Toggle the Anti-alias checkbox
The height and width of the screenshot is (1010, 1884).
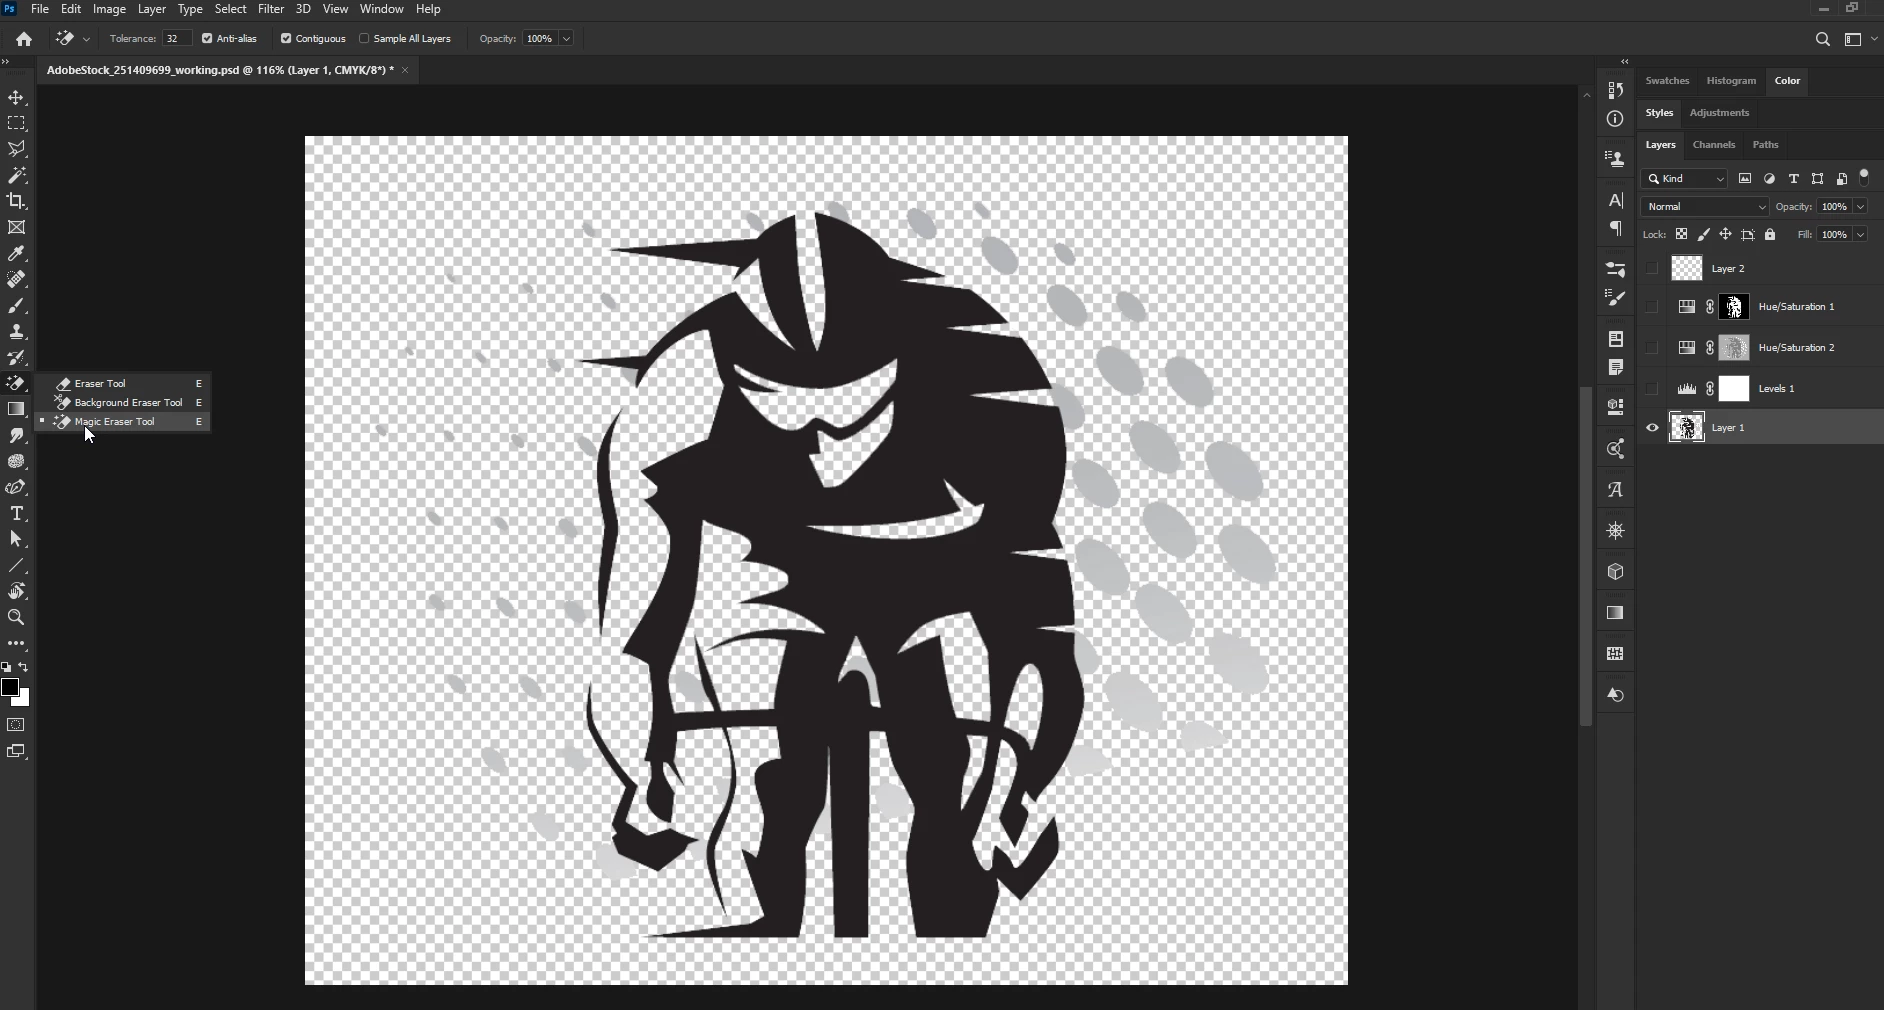pos(207,39)
